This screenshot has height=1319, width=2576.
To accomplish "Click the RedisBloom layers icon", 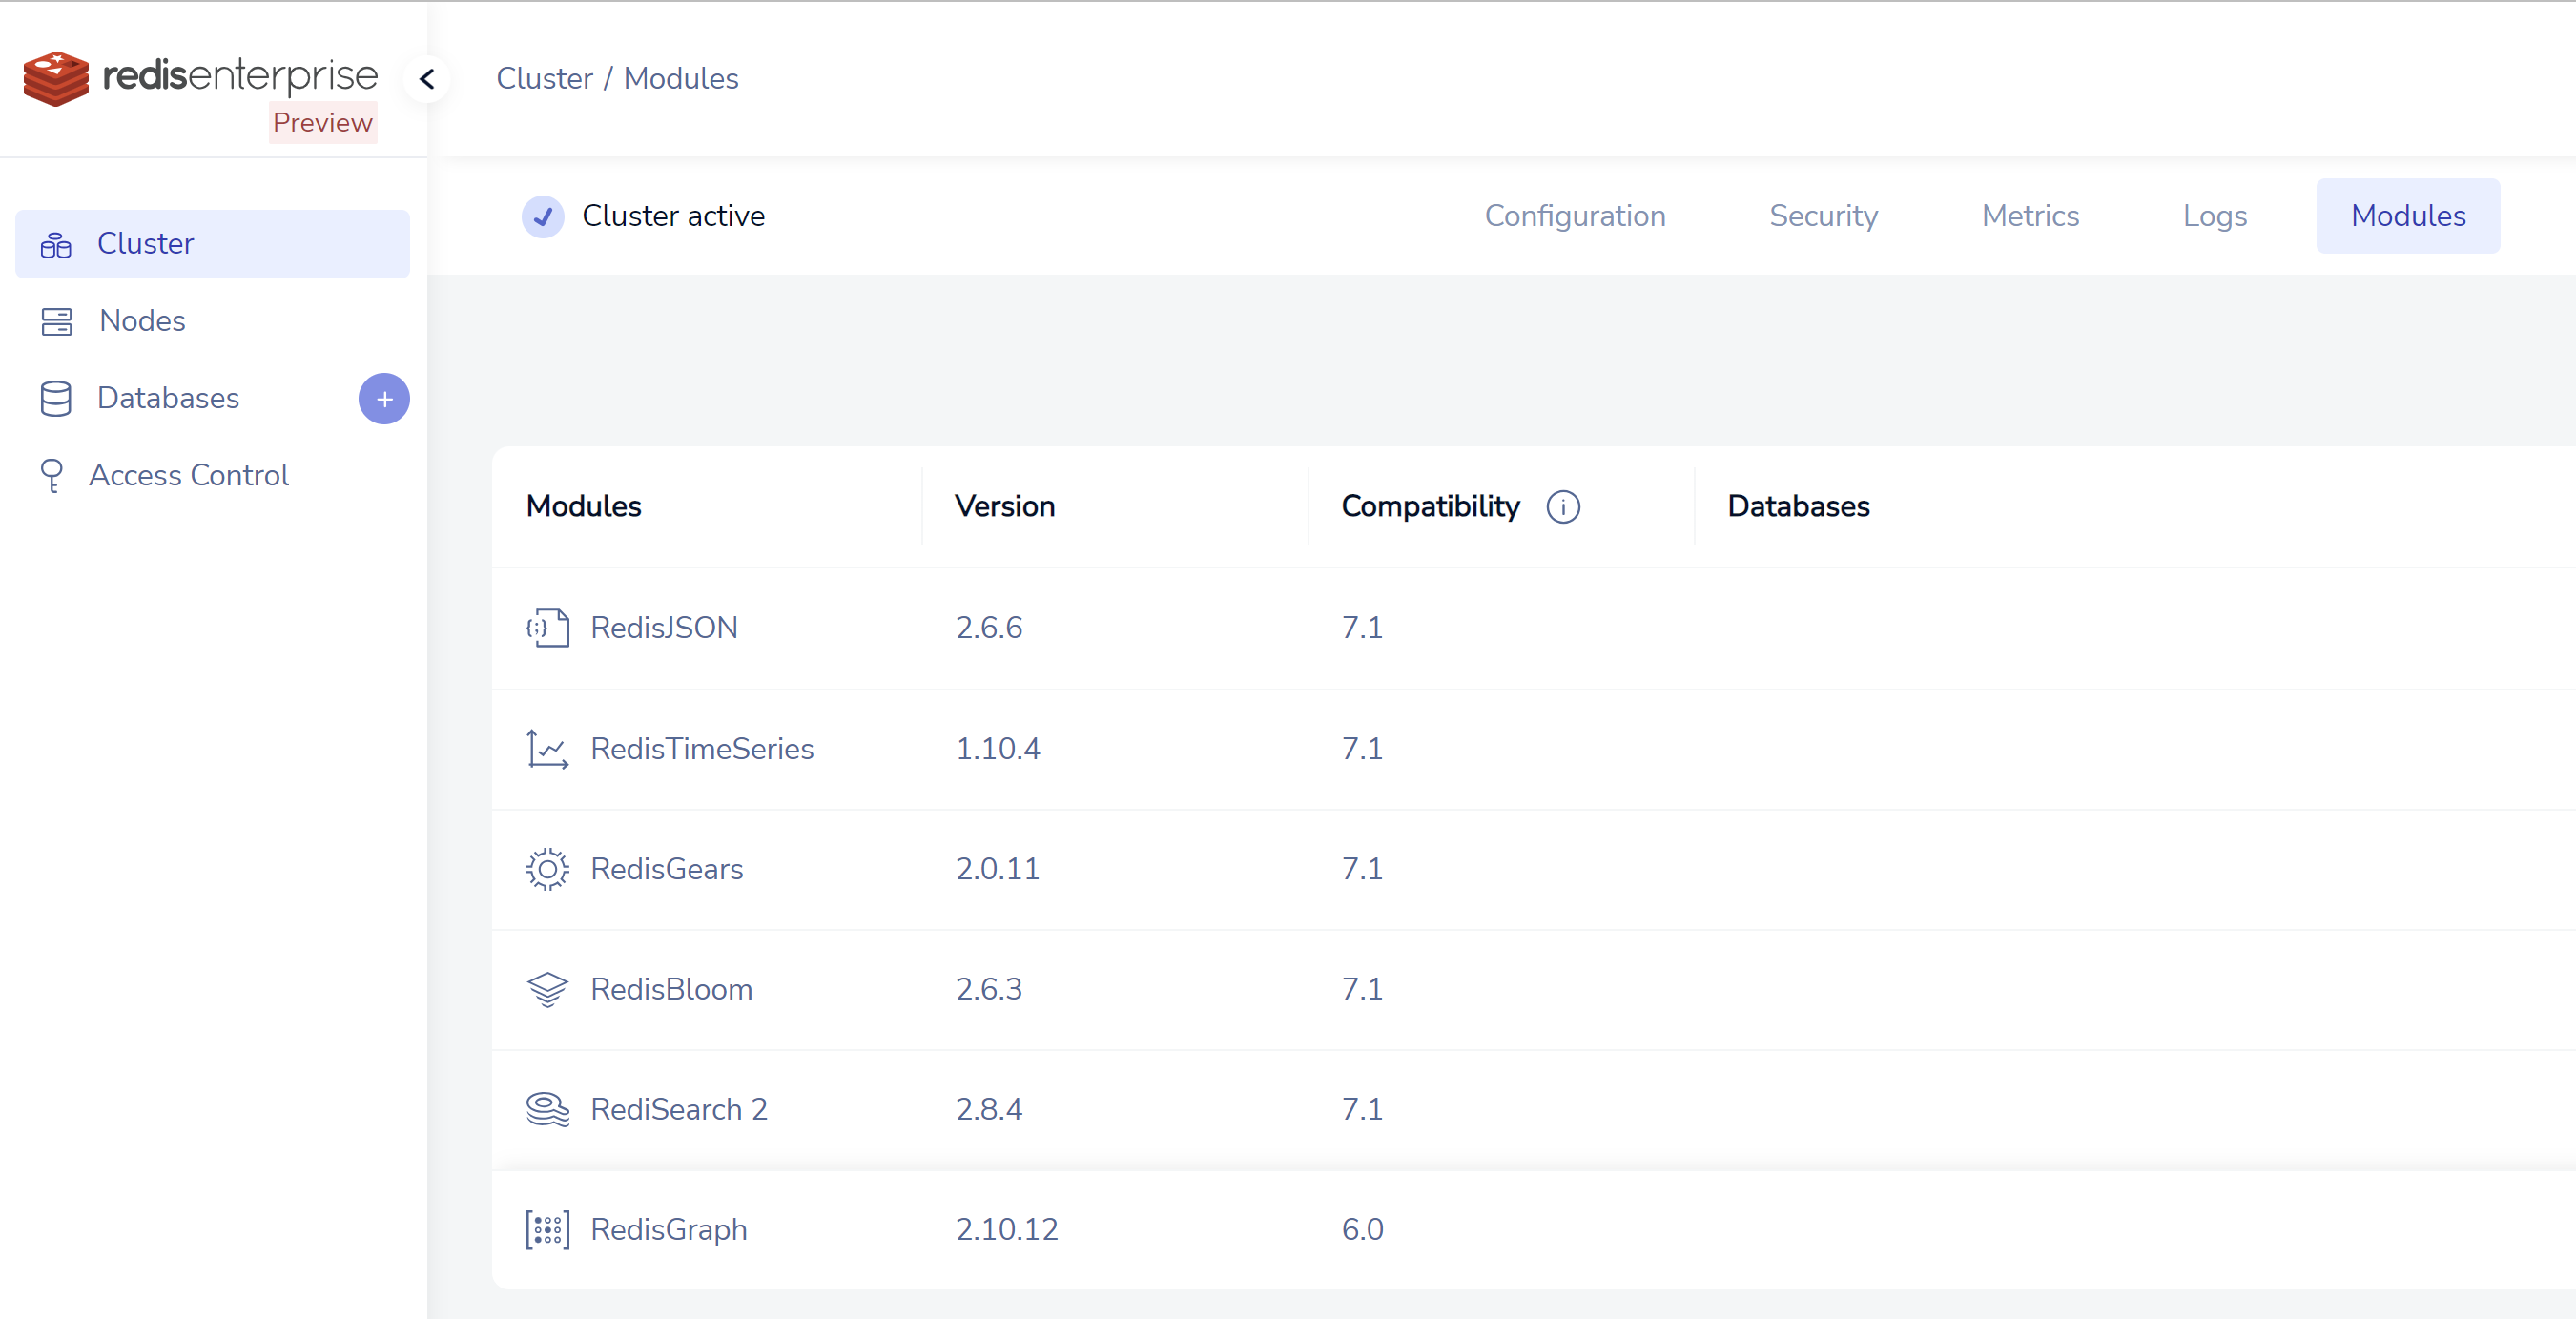I will pyautogui.click(x=547, y=989).
